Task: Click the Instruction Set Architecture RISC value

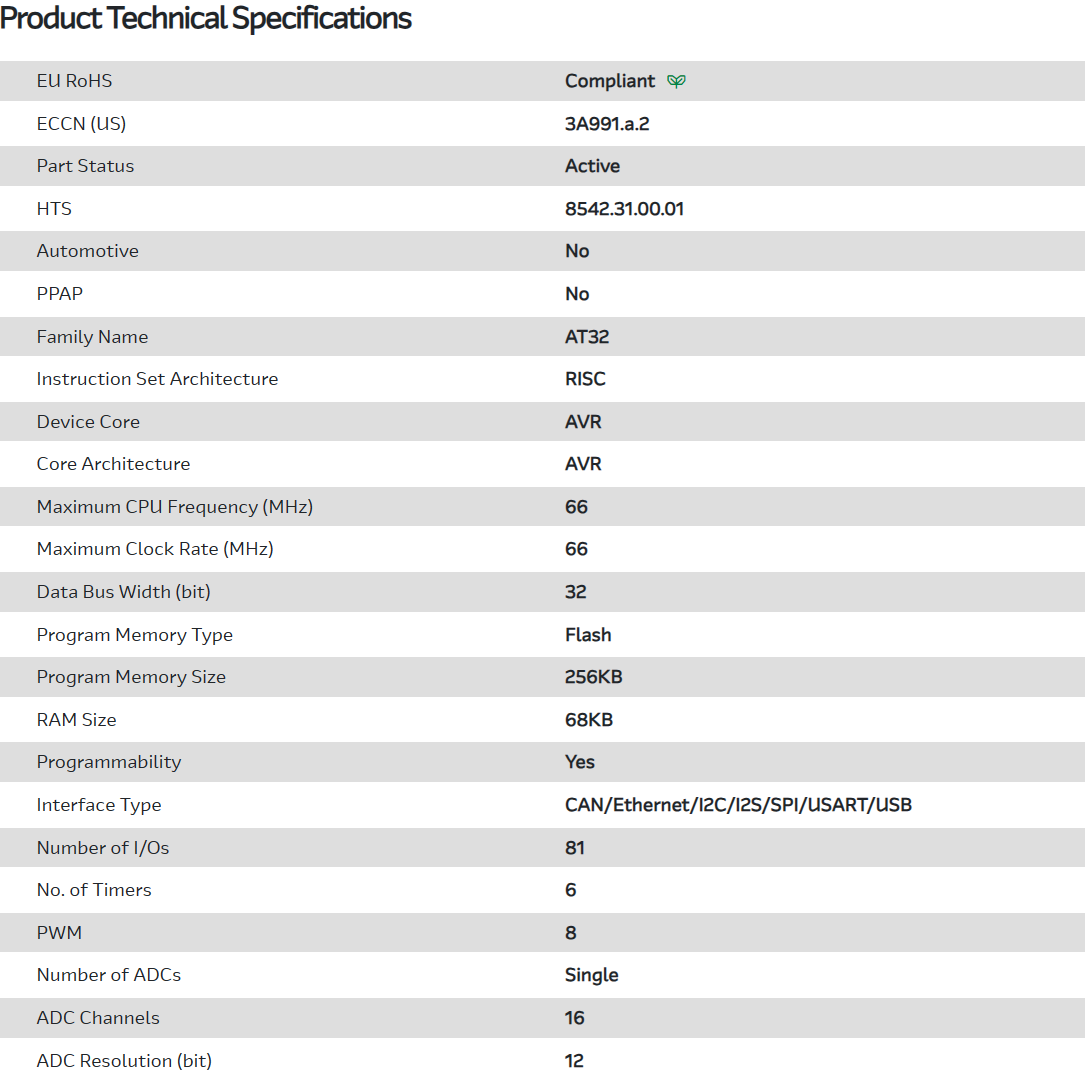Action: (585, 379)
